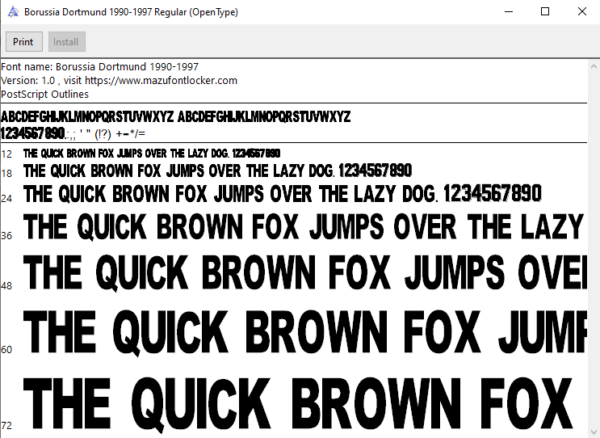The image size is (600, 438).
Task: Click the 18-point quick brown fox sample
Action: click(x=218, y=171)
